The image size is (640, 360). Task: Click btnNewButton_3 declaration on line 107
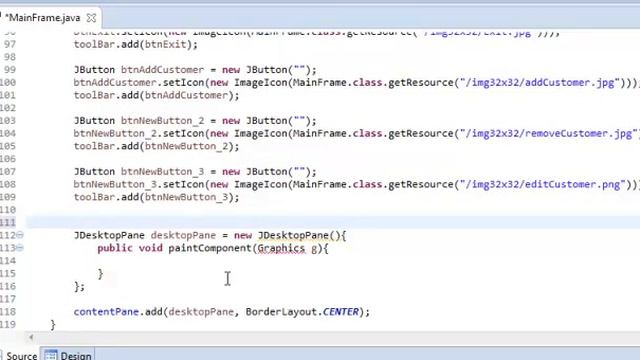pos(162,172)
